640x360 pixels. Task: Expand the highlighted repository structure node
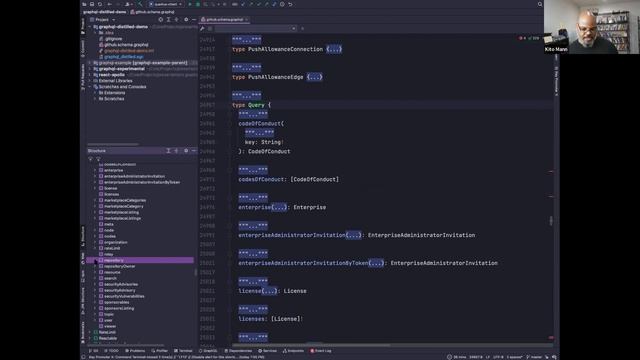pos(95,260)
